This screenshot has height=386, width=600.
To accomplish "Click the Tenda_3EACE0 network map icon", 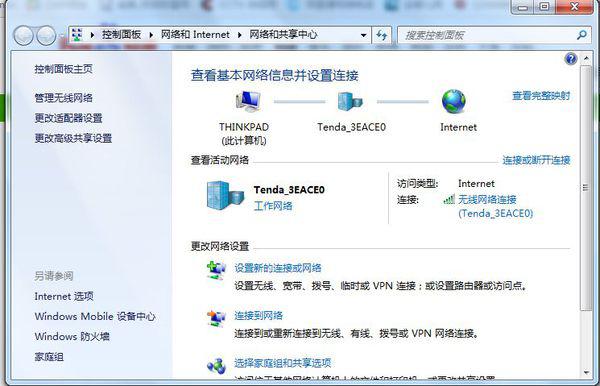I will (x=350, y=101).
